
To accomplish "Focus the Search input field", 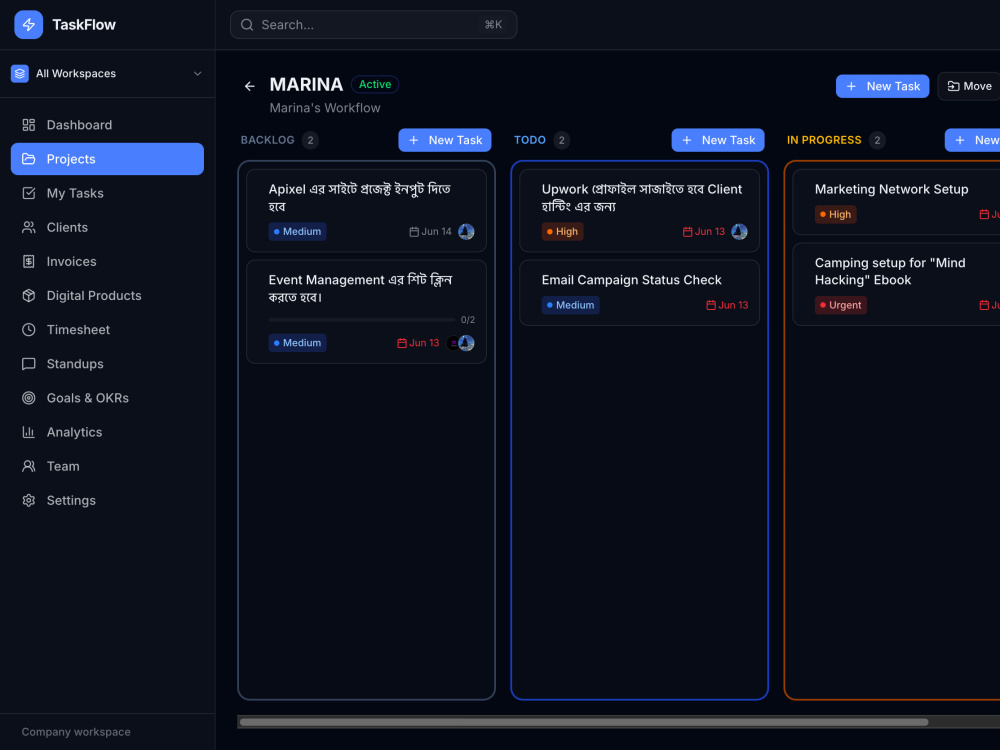I will [x=373, y=25].
